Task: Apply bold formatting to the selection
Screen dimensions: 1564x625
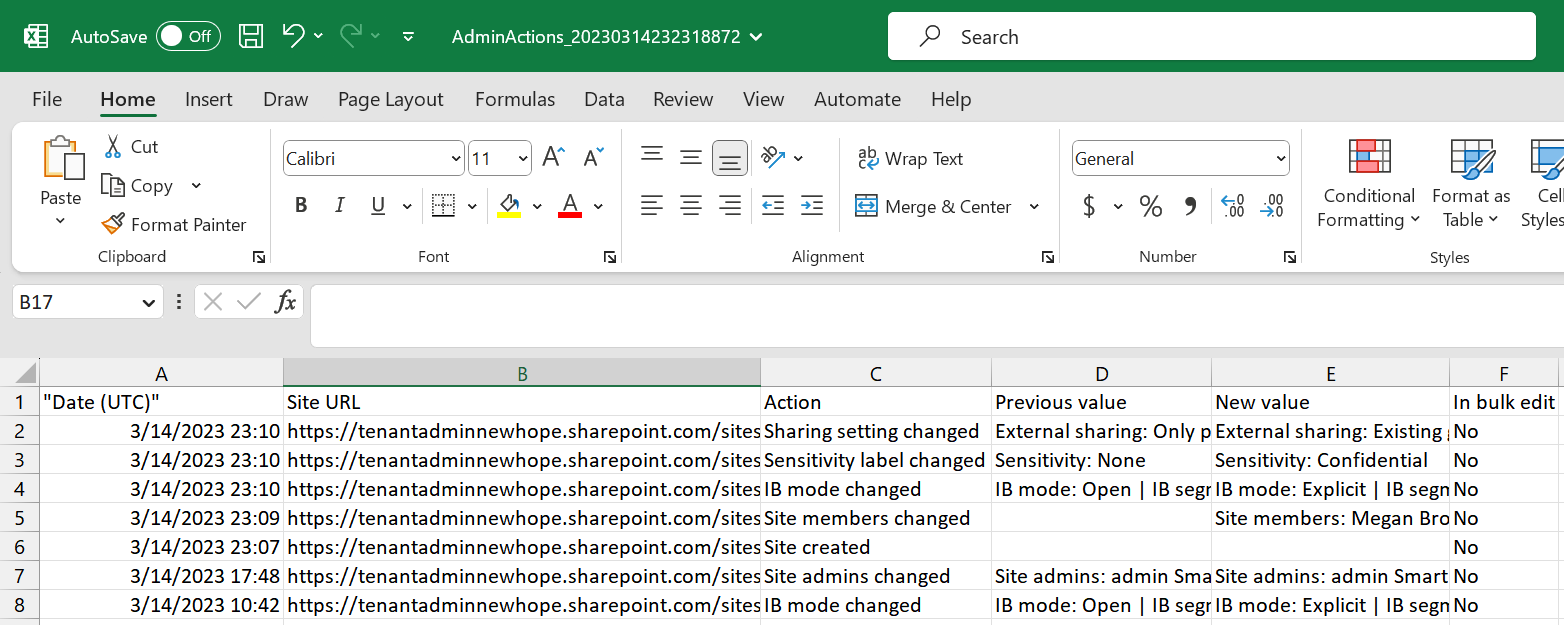Action: click(x=300, y=205)
